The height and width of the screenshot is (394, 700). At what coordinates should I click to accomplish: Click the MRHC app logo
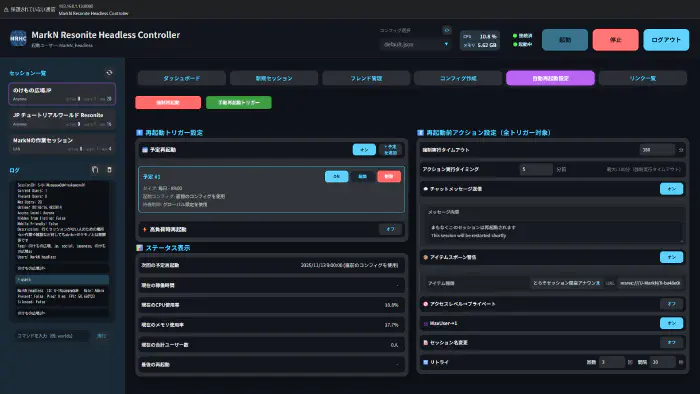coord(18,38)
